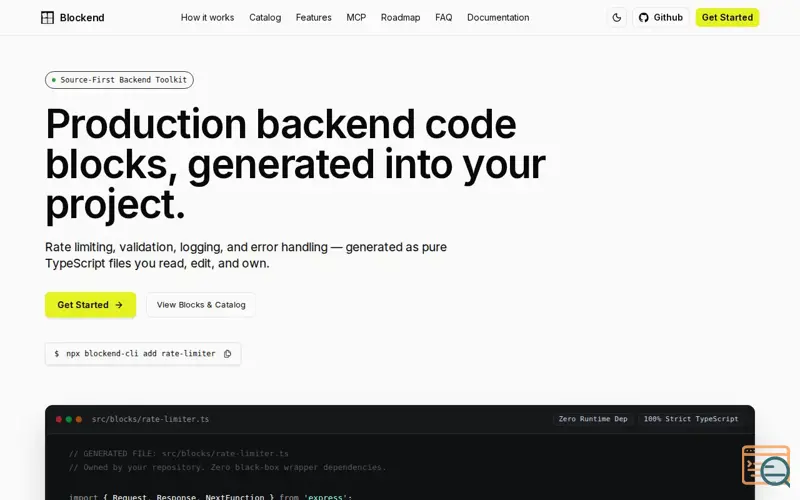Image resolution: width=800 pixels, height=500 pixels.
Task: Click the red window dot in code panel
Action: coord(59,419)
